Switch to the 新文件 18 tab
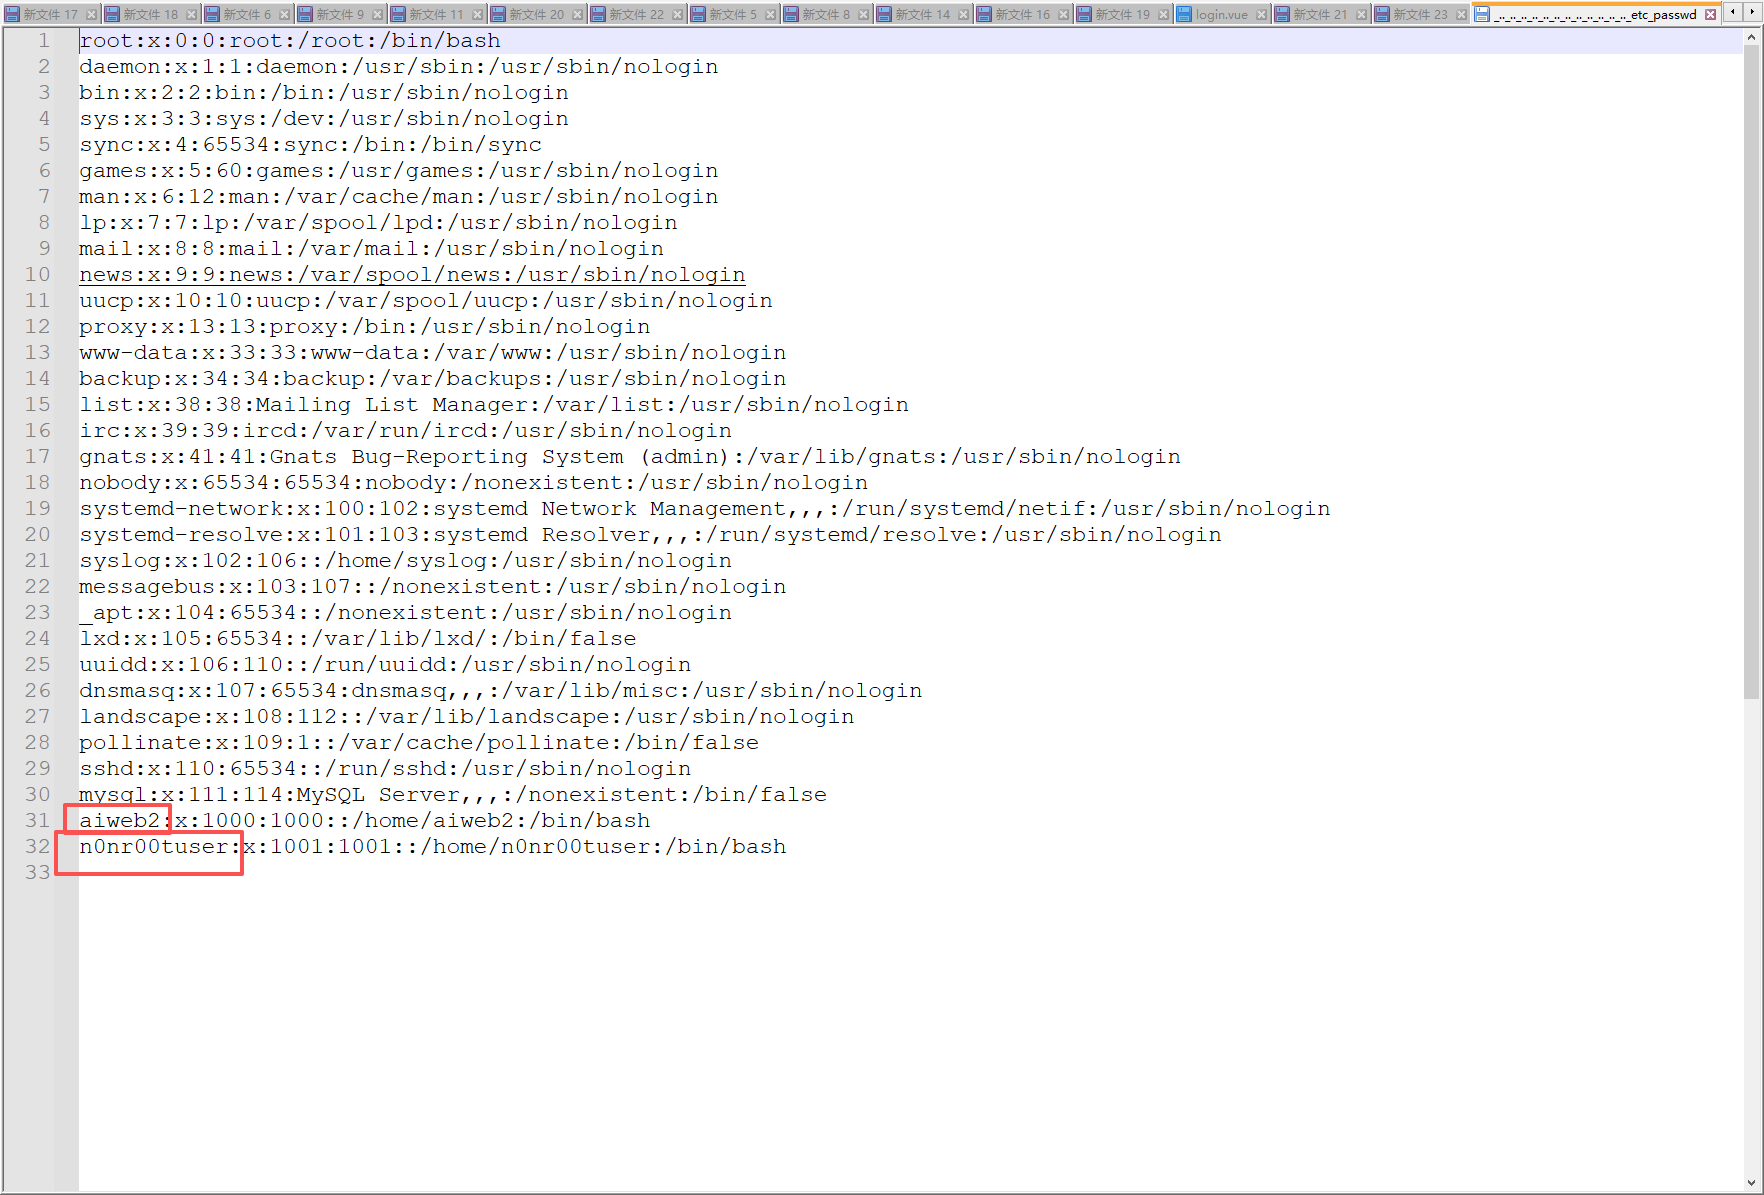The width and height of the screenshot is (1764, 1195). (150, 15)
